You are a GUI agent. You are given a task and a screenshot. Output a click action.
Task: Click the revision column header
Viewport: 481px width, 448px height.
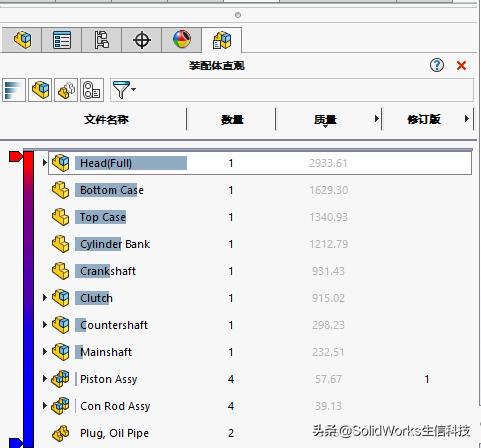click(x=424, y=119)
